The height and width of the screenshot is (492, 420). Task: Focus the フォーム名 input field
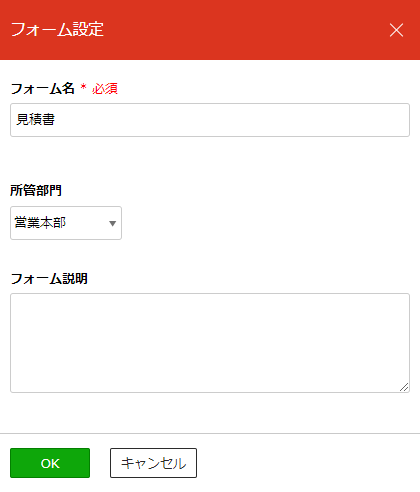click(x=210, y=120)
